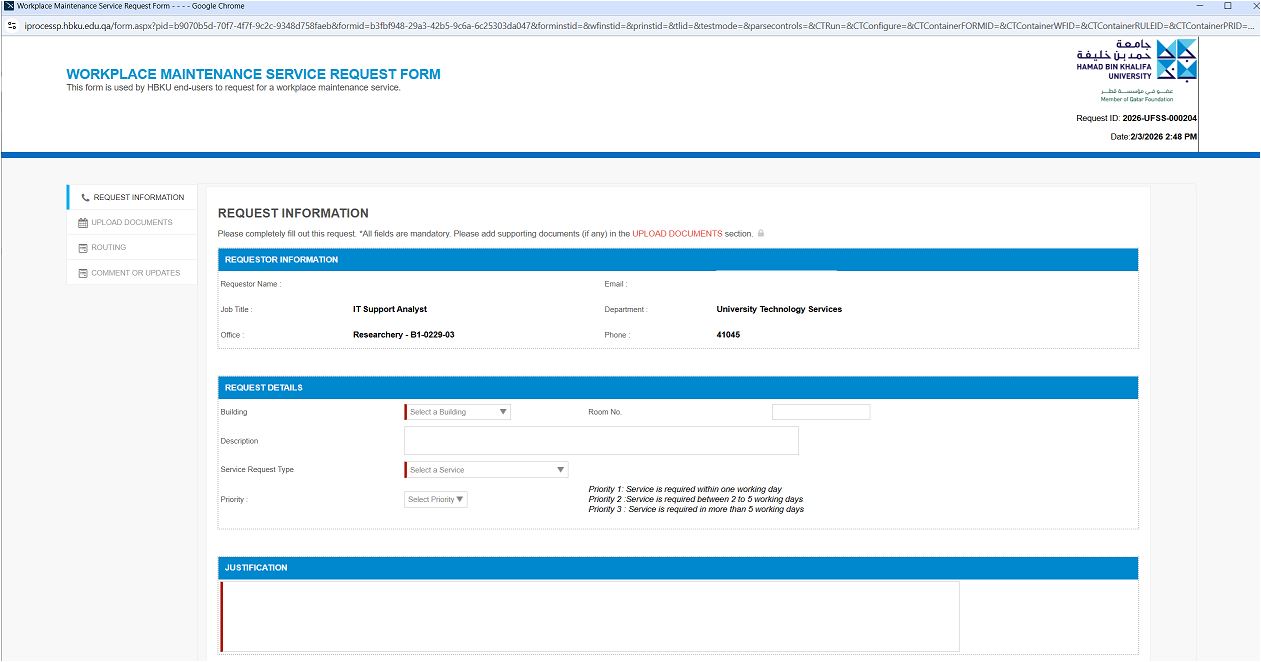Open the 'Select Priority' dropdown
Image resolution: width=1261 pixels, height=662 pixels.
coord(436,499)
